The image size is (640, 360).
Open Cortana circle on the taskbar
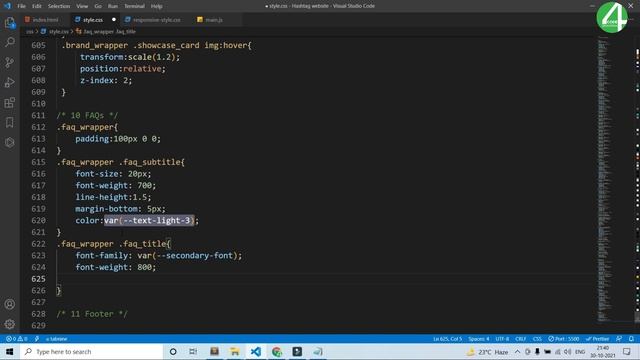pyautogui.click(x=173, y=351)
